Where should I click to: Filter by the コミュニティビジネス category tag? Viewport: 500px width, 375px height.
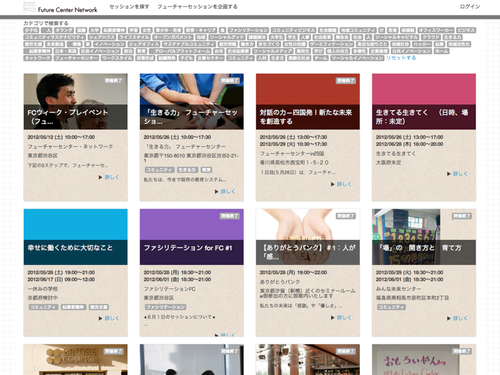pyautogui.click(x=293, y=30)
